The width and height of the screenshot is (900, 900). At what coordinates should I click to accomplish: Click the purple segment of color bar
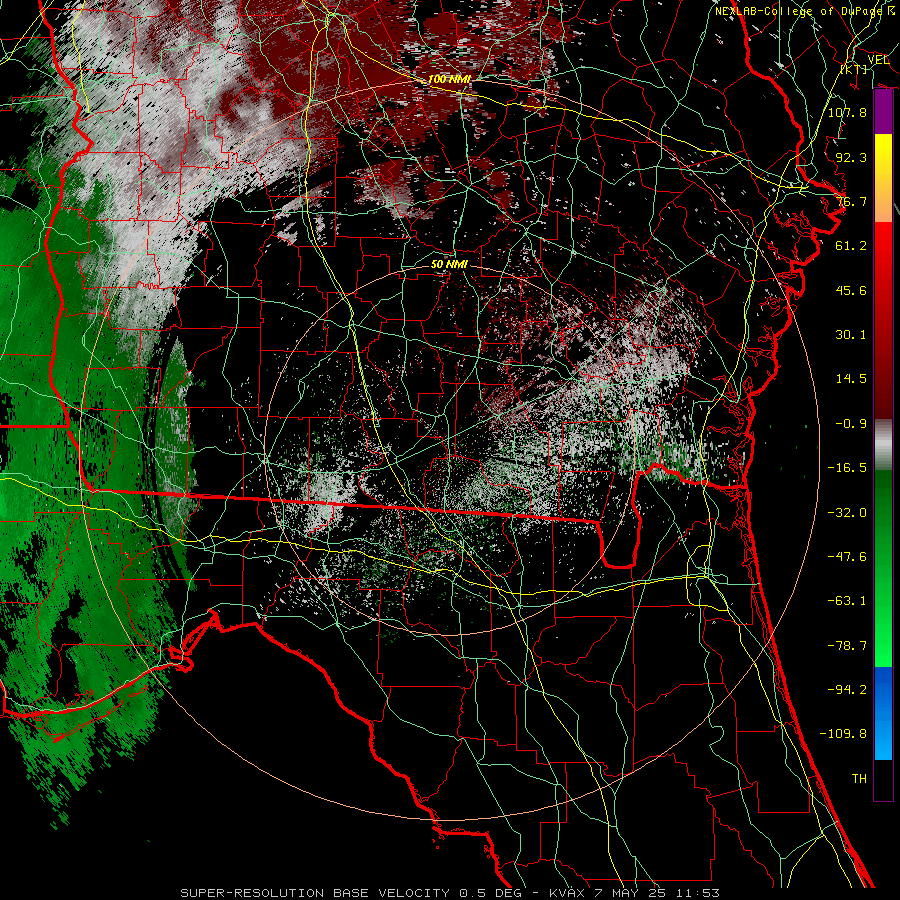coord(883,112)
